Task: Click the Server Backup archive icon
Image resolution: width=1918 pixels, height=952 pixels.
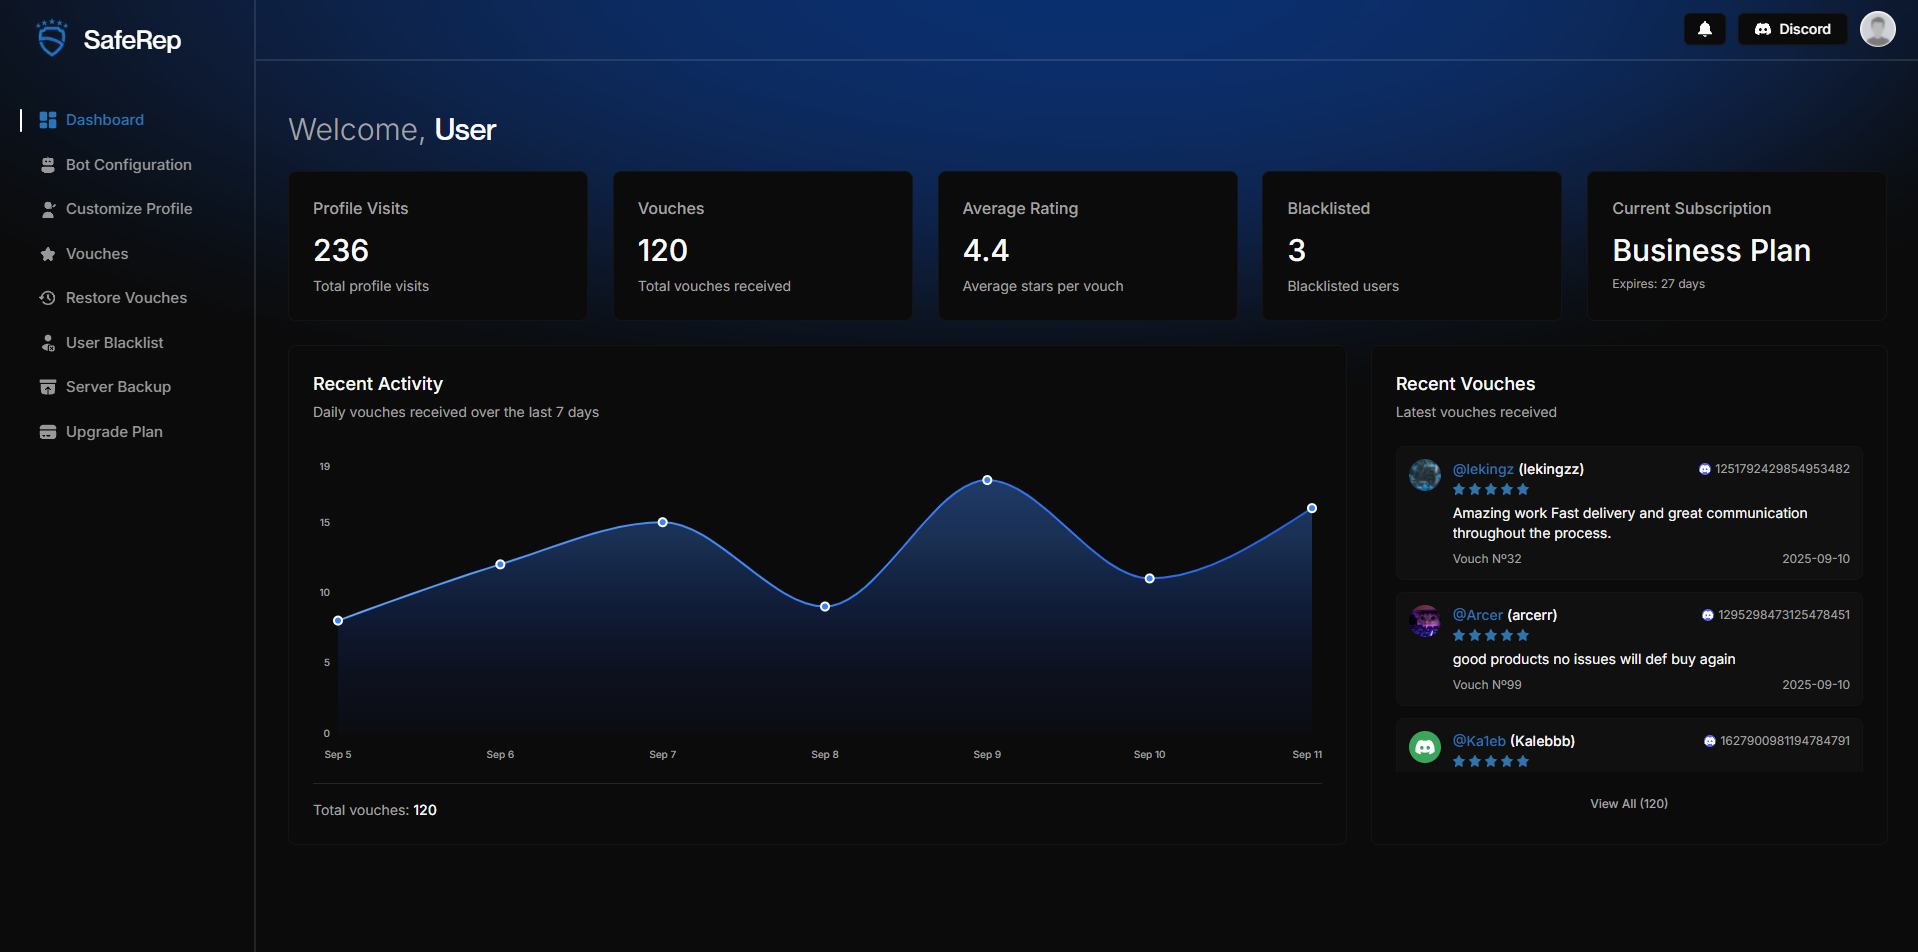Action: [47, 387]
